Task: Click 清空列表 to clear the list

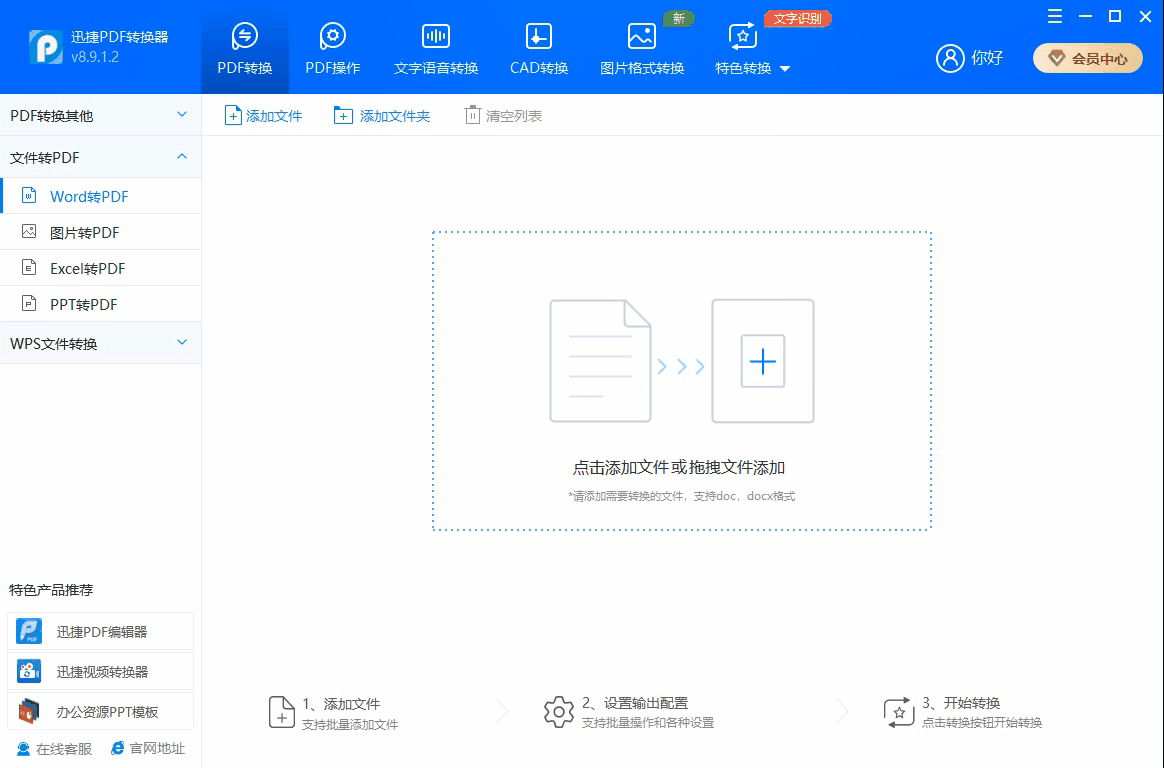Action: tap(503, 116)
